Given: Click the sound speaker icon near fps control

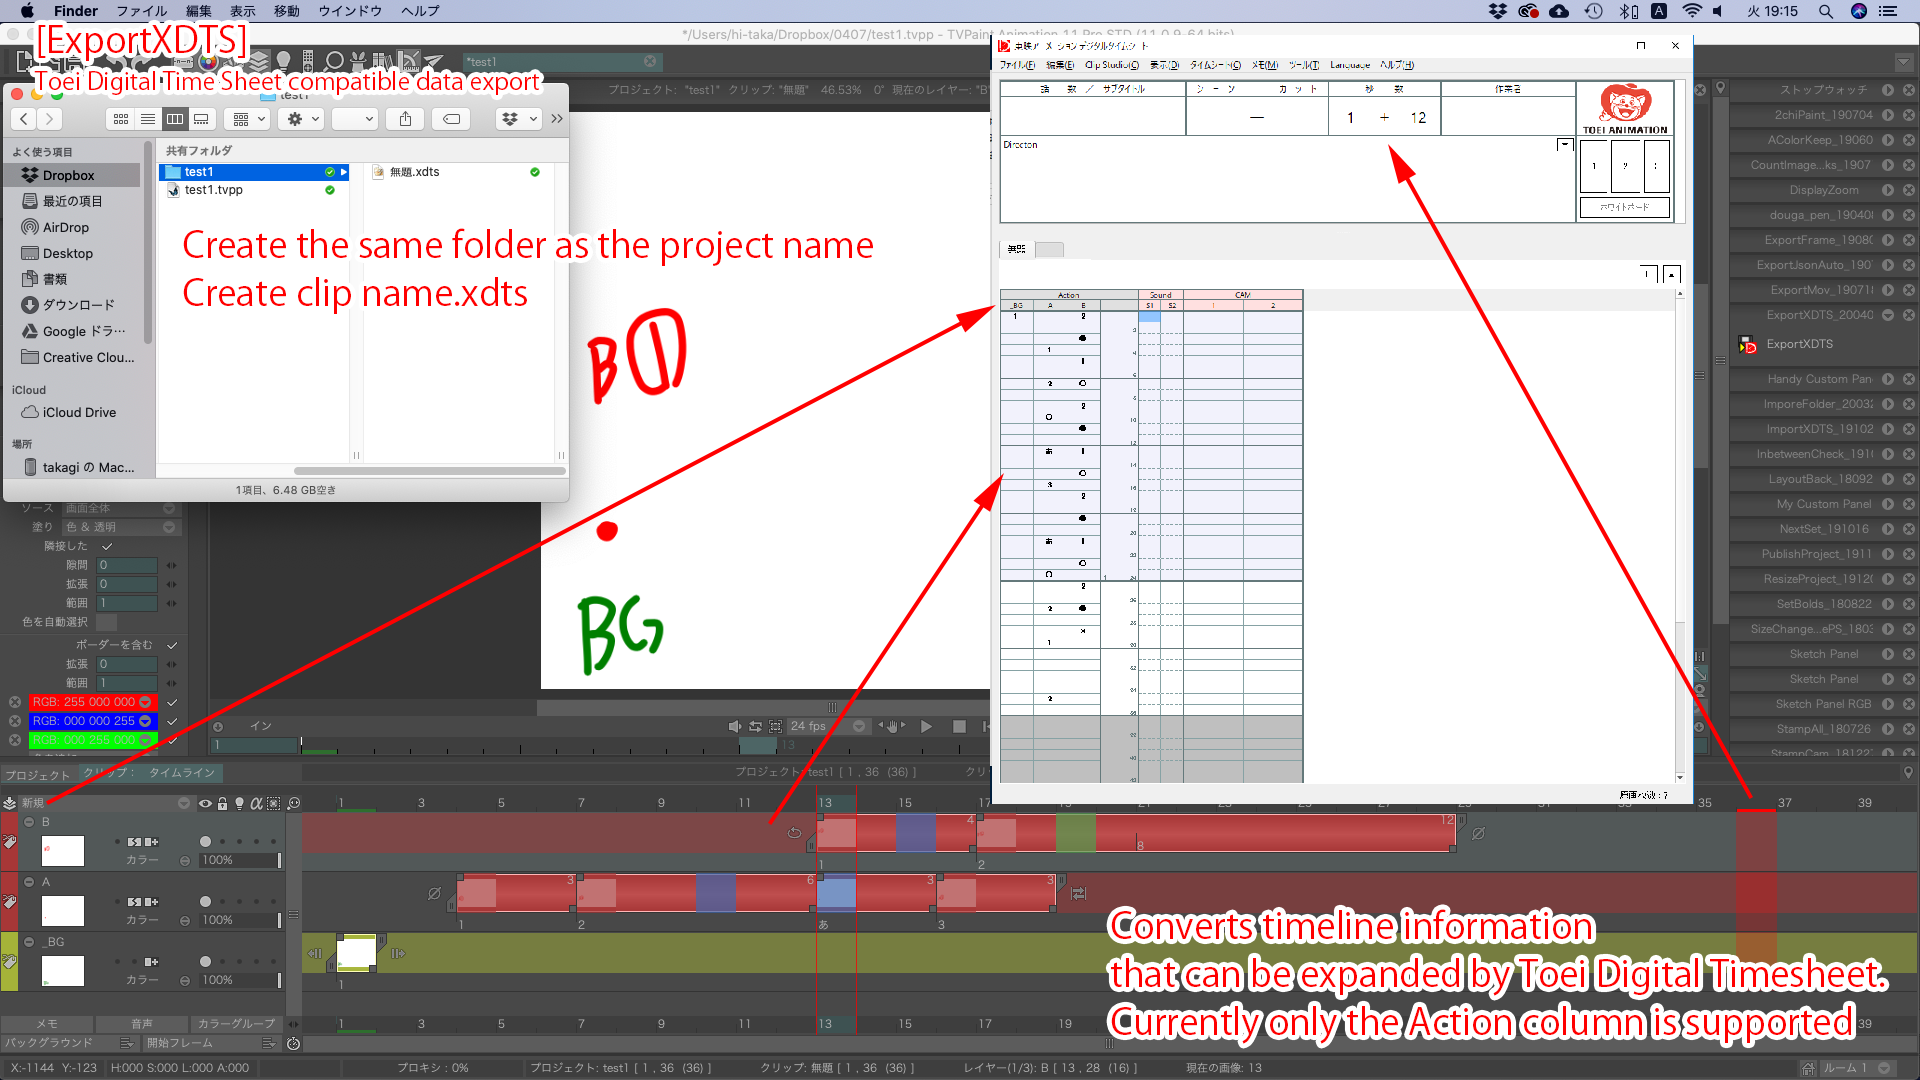Looking at the screenshot, I should (x=735, y=727).
